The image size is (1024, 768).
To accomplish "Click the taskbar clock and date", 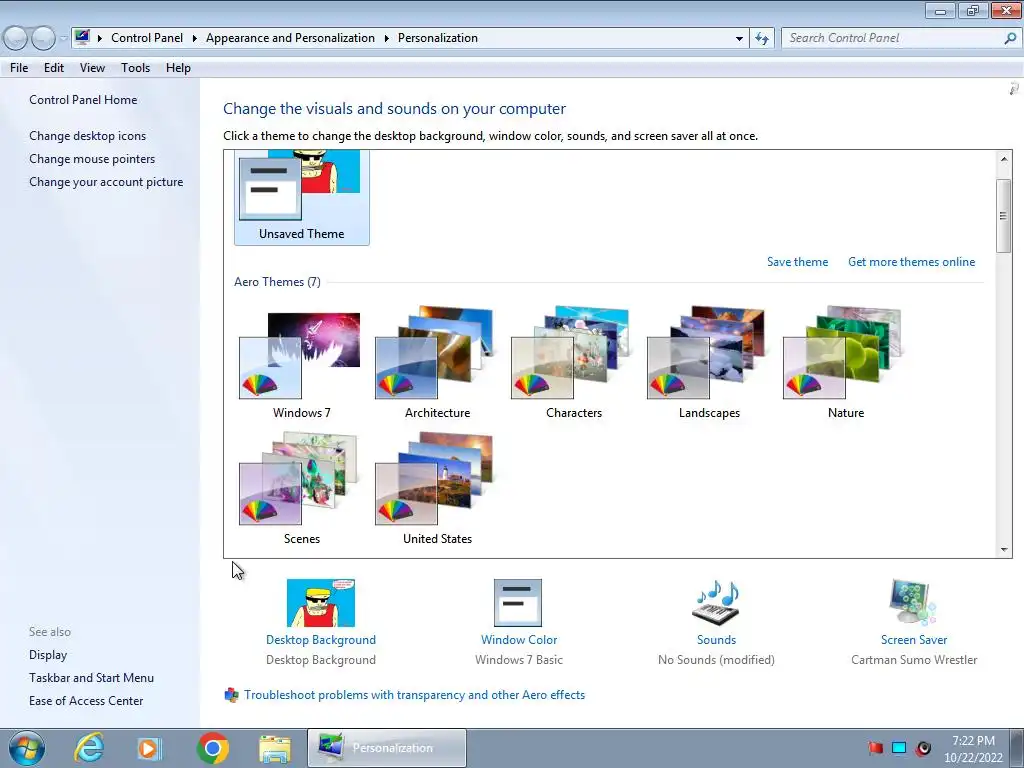I will [973, 749].
